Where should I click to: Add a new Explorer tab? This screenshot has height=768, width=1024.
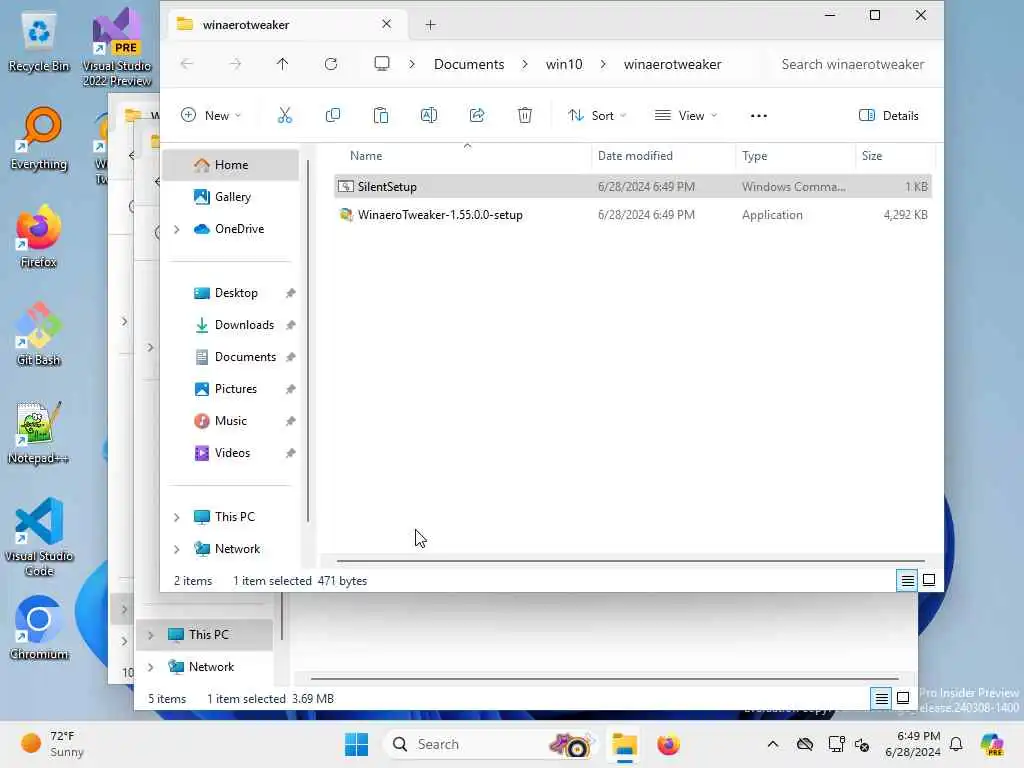[x=430, y=25]
